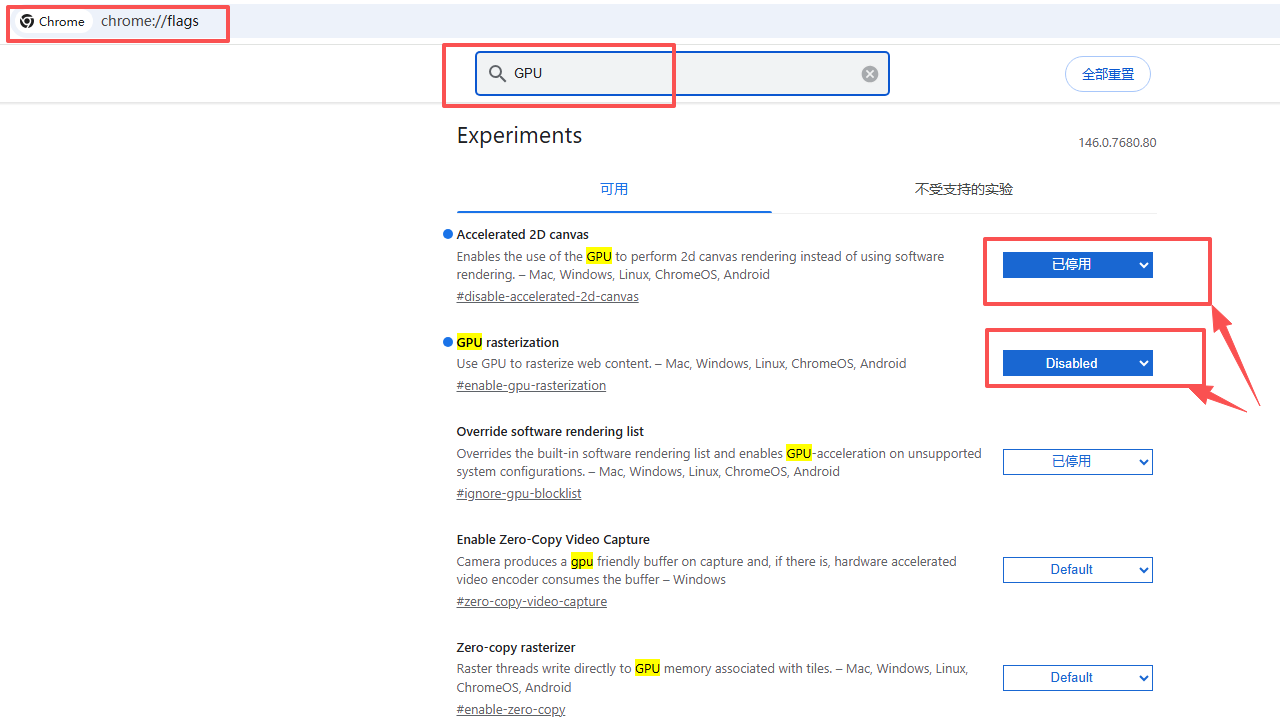Click the magnifier search icon
Image resolution: width=1280 pixels, height=721 pixels.
pos(497,73)
